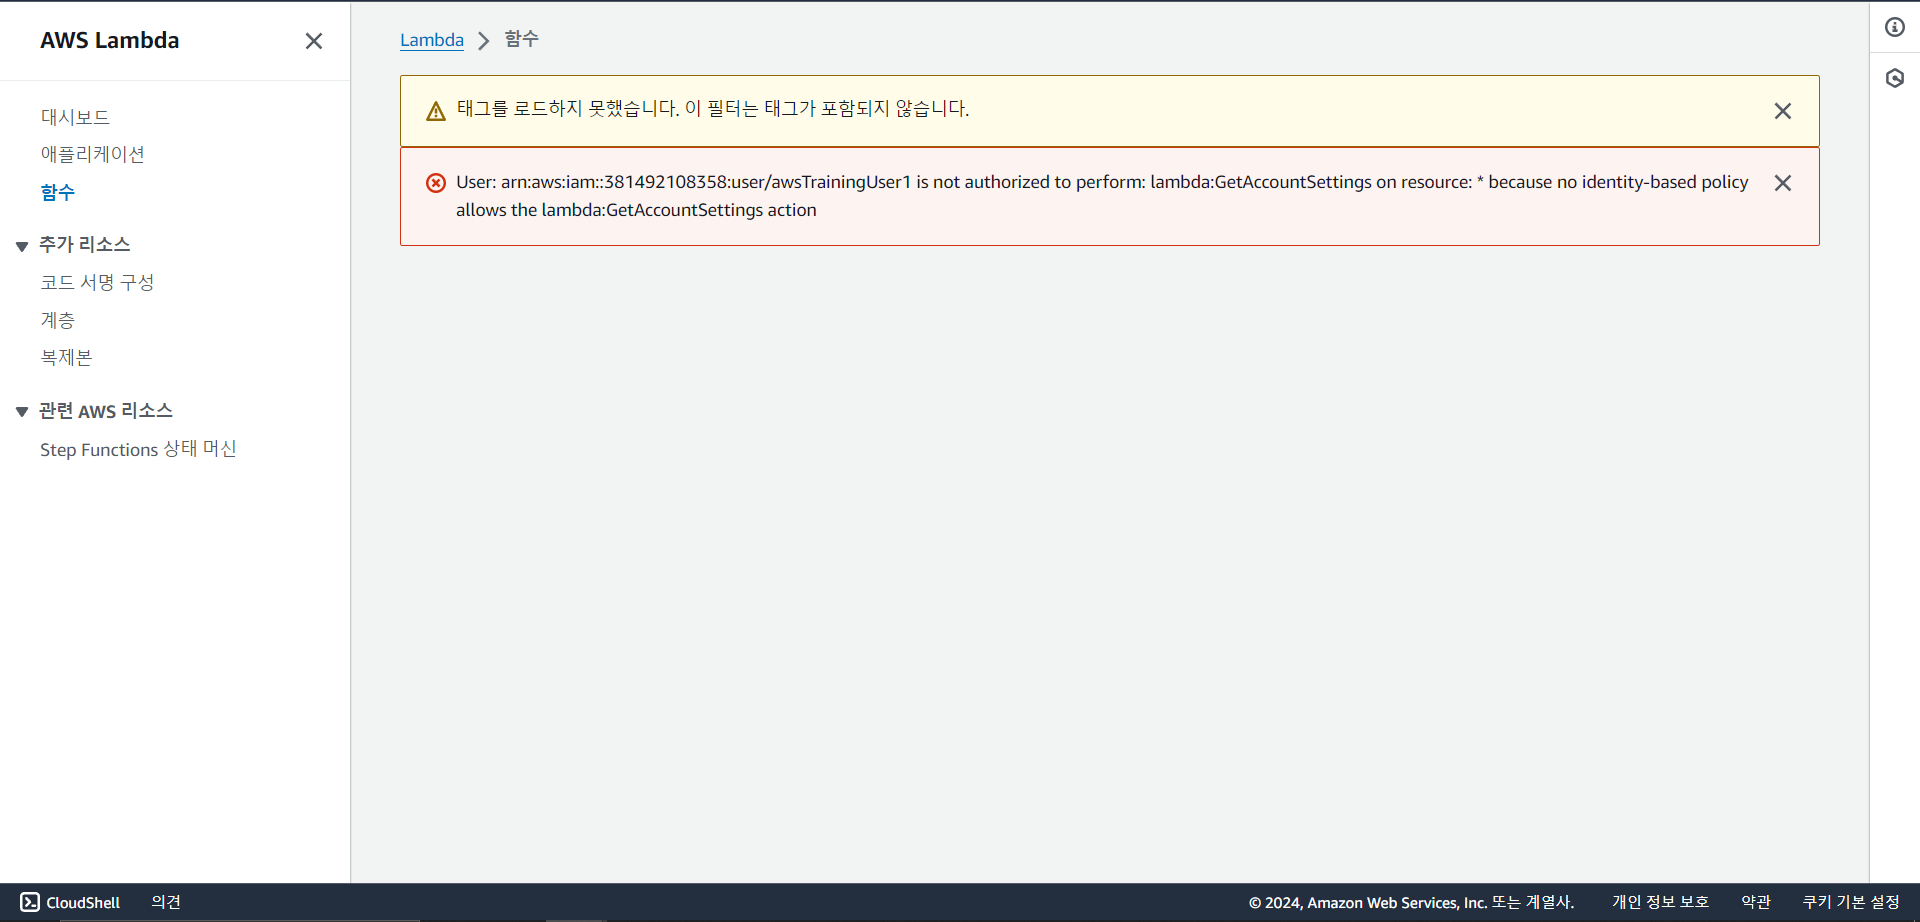Image resolution: width=1920 pixels, height=922 pixels.
Task: Click the 태그를 로드하지 못했습니다 warning text
Action: click(713, 108)
